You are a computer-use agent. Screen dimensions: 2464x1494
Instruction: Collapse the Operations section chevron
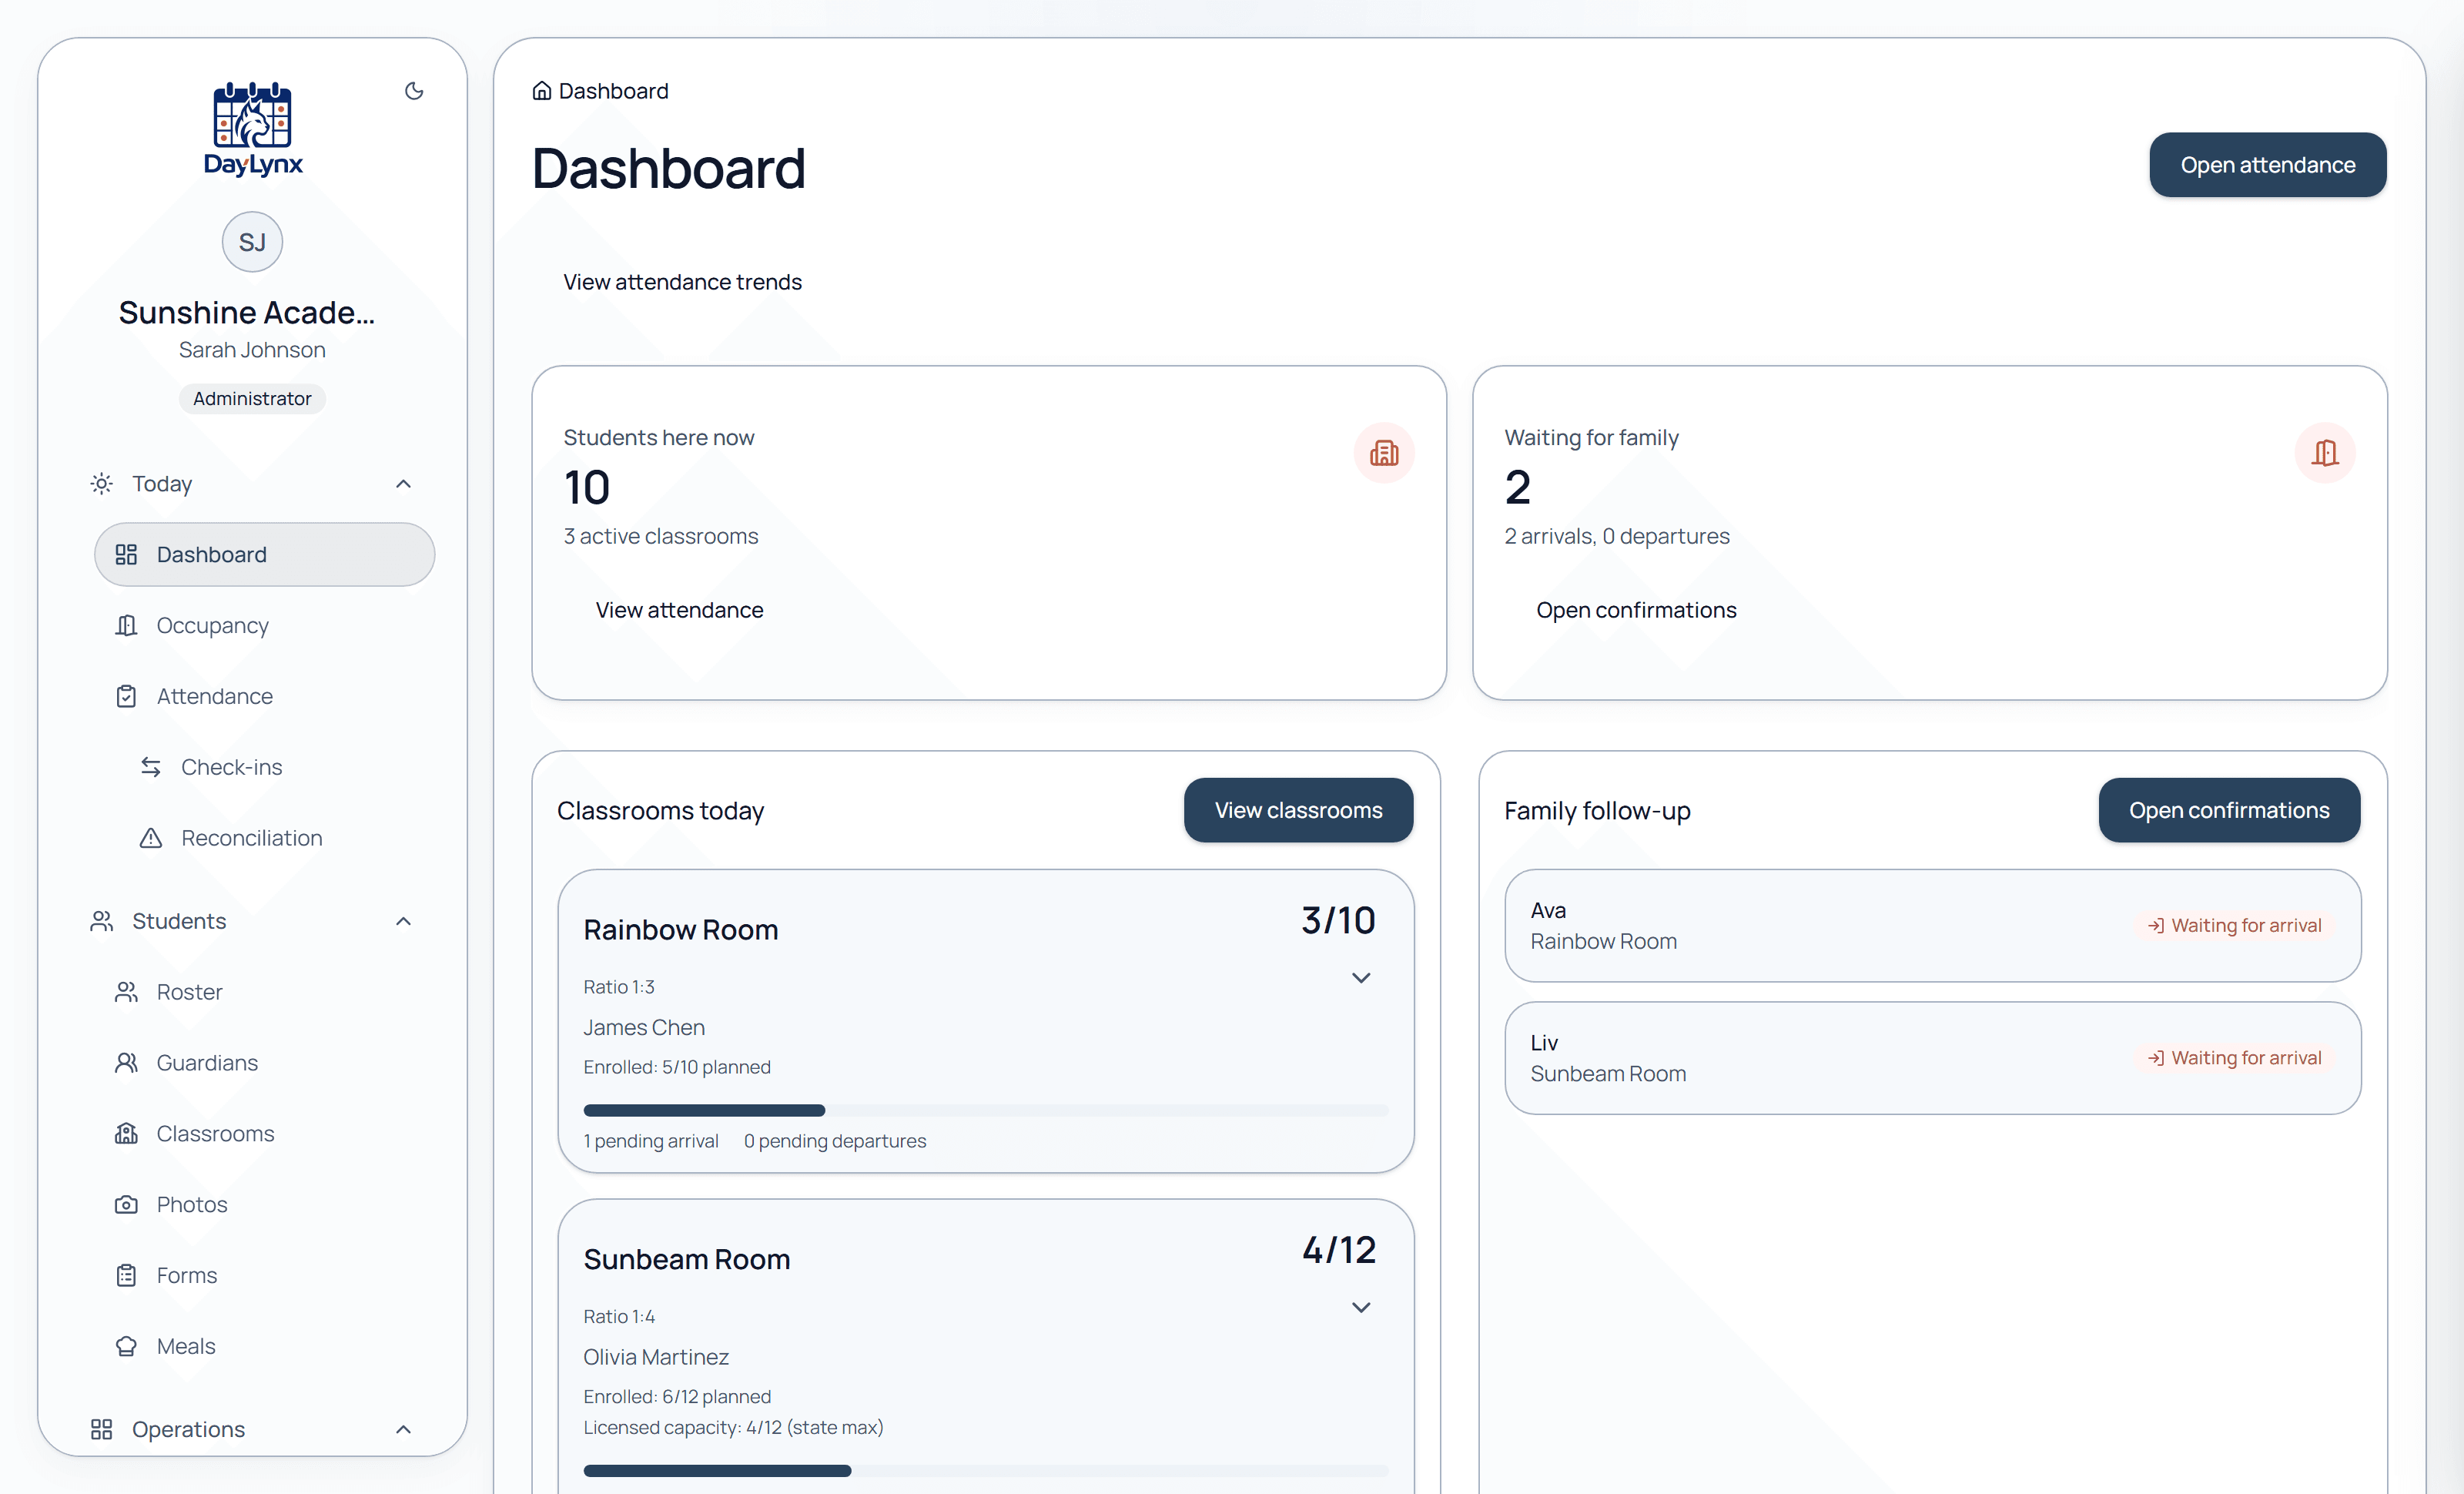(x=403, y=1431)
